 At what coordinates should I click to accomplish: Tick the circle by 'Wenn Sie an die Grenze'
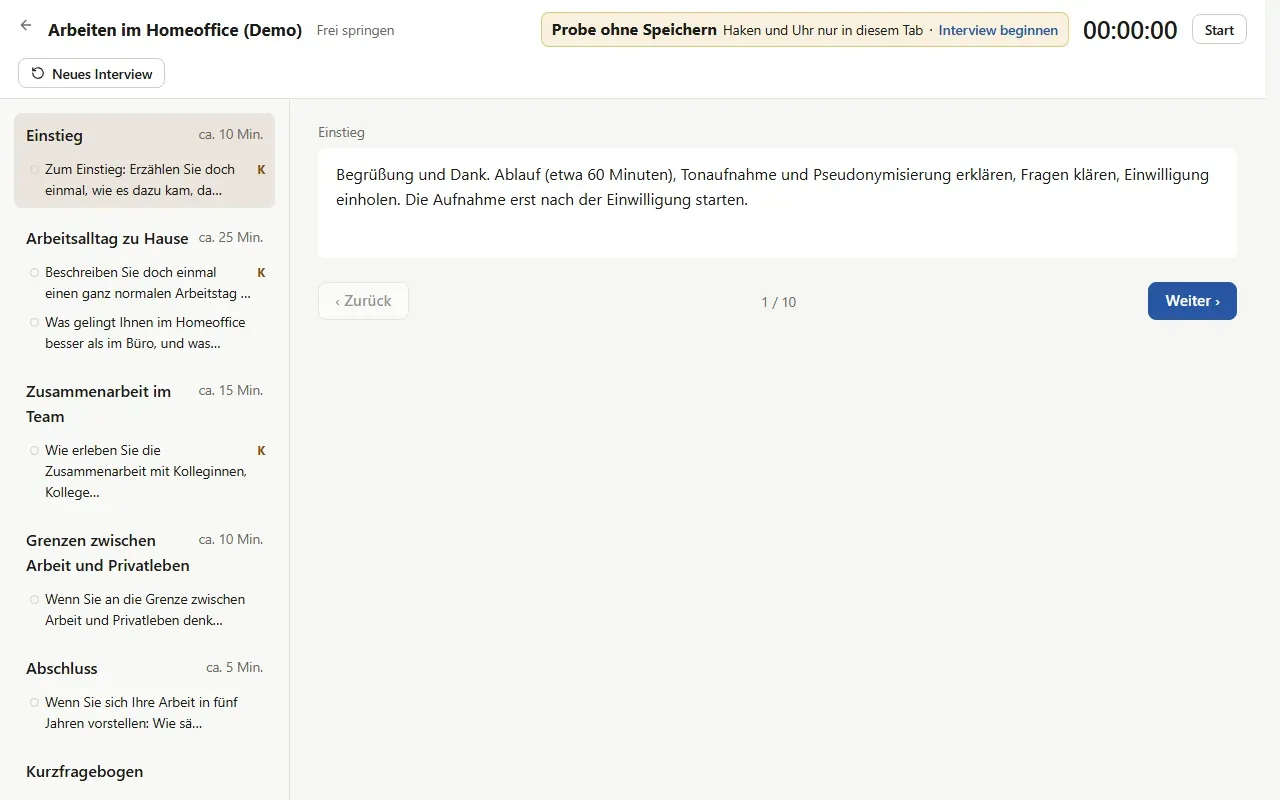34,599
